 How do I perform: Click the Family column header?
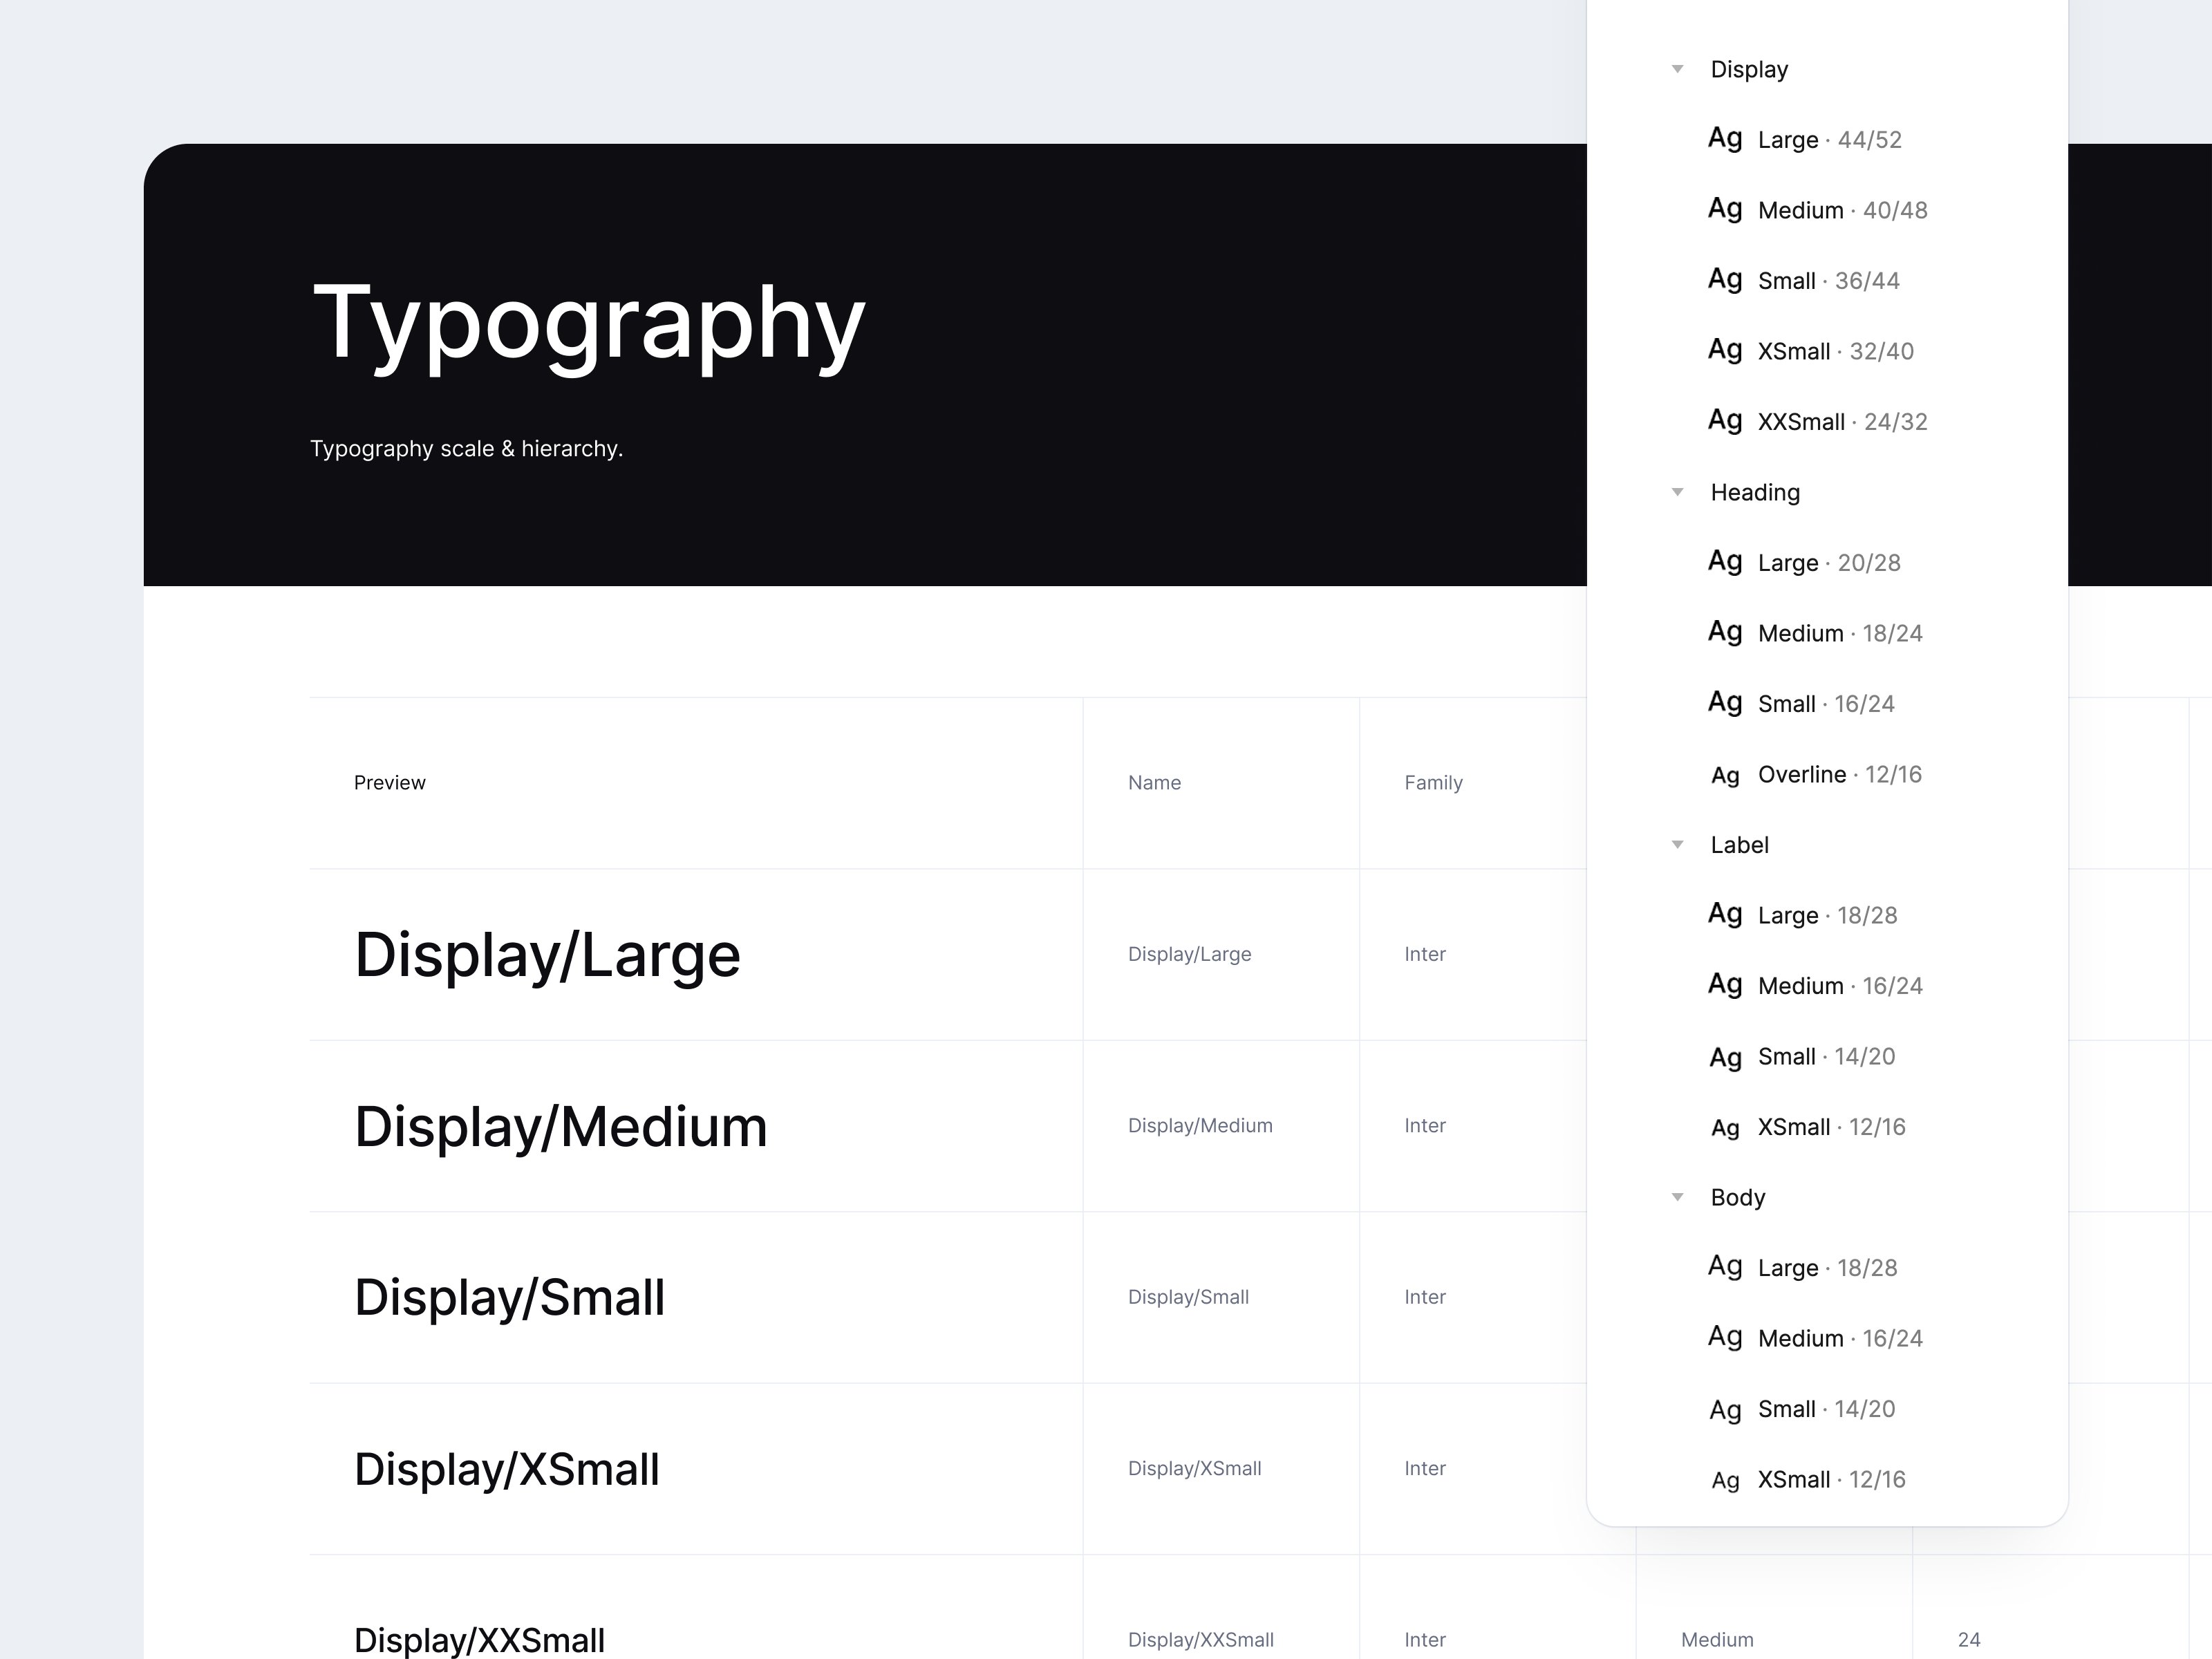coord(1433,783)
